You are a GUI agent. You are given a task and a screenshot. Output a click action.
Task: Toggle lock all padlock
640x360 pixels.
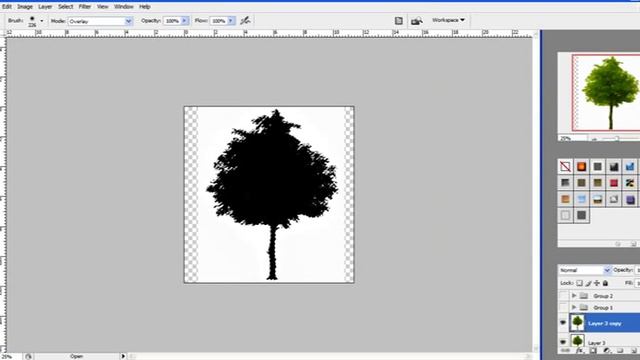(x=605, y=283)
